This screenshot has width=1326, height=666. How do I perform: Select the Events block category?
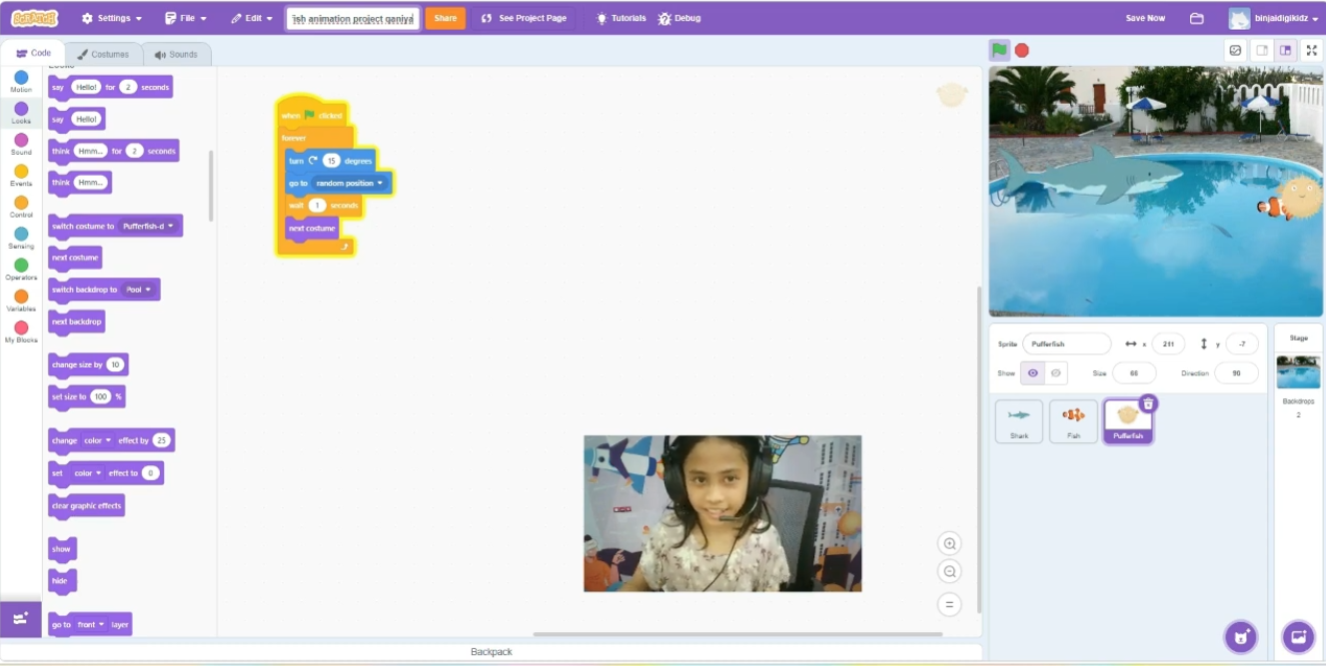[21, 176]
